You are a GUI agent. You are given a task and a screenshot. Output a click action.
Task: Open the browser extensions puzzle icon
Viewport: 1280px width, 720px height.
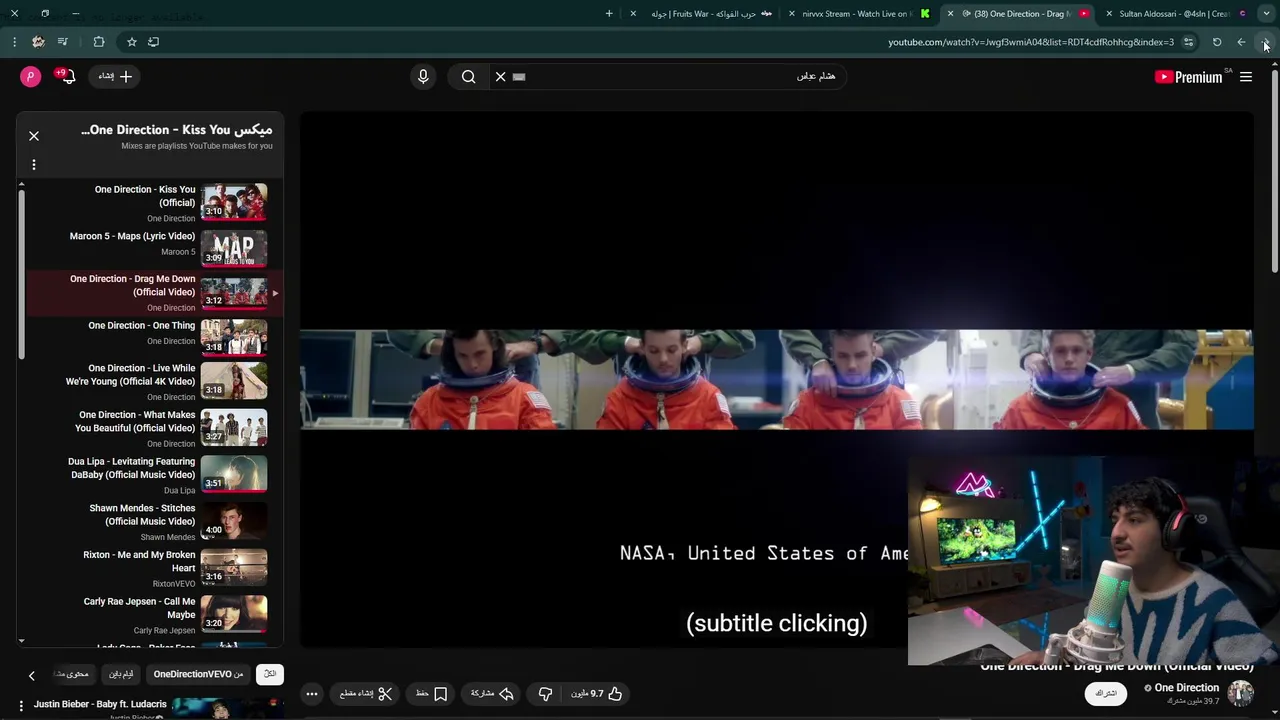tap(98, 42)
